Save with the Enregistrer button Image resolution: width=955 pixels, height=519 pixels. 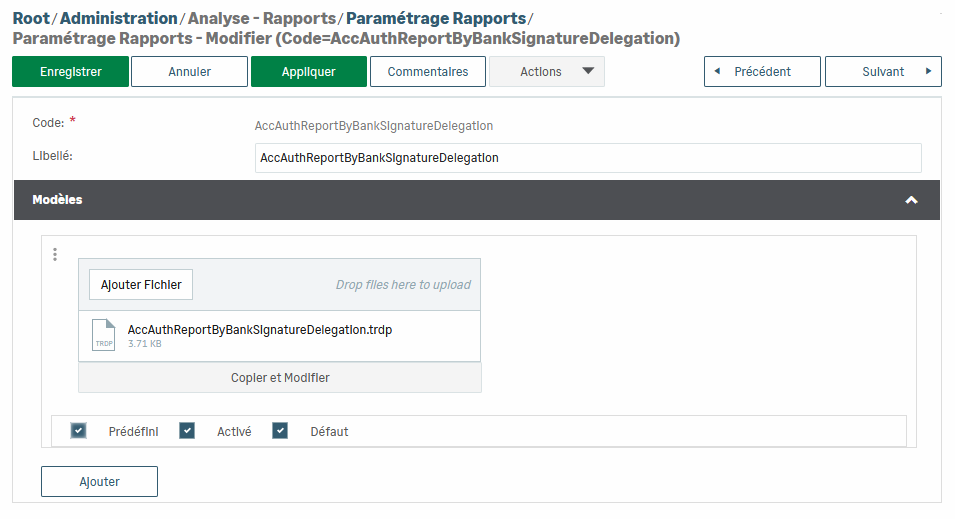point(71,72)
